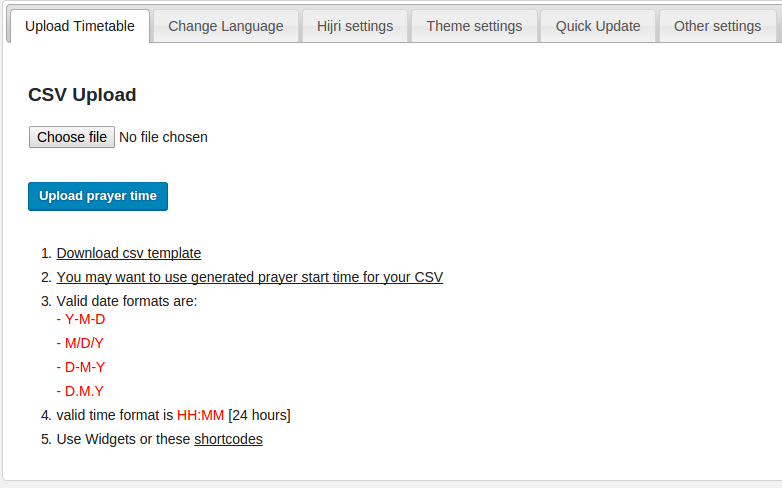Select the Theme settings tab

pyautogui.click(x=474, y=26)
